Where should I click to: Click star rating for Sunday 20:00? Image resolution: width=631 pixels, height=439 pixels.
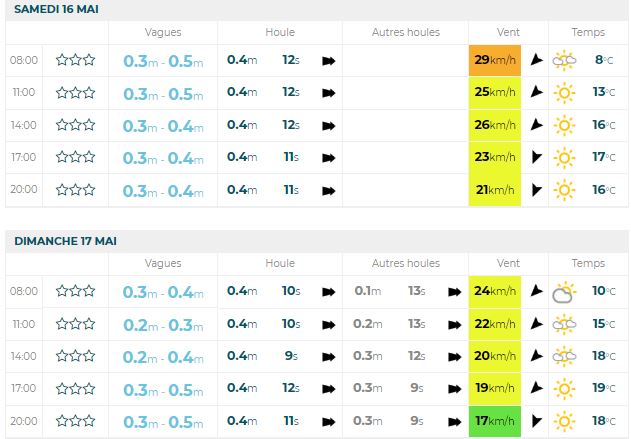(x=76, y=421)
